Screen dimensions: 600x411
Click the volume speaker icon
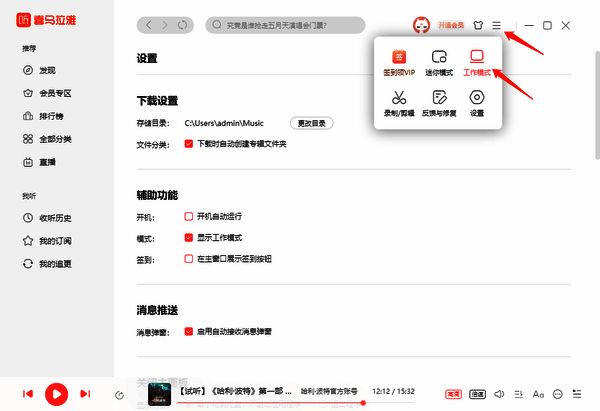(499, 394)
